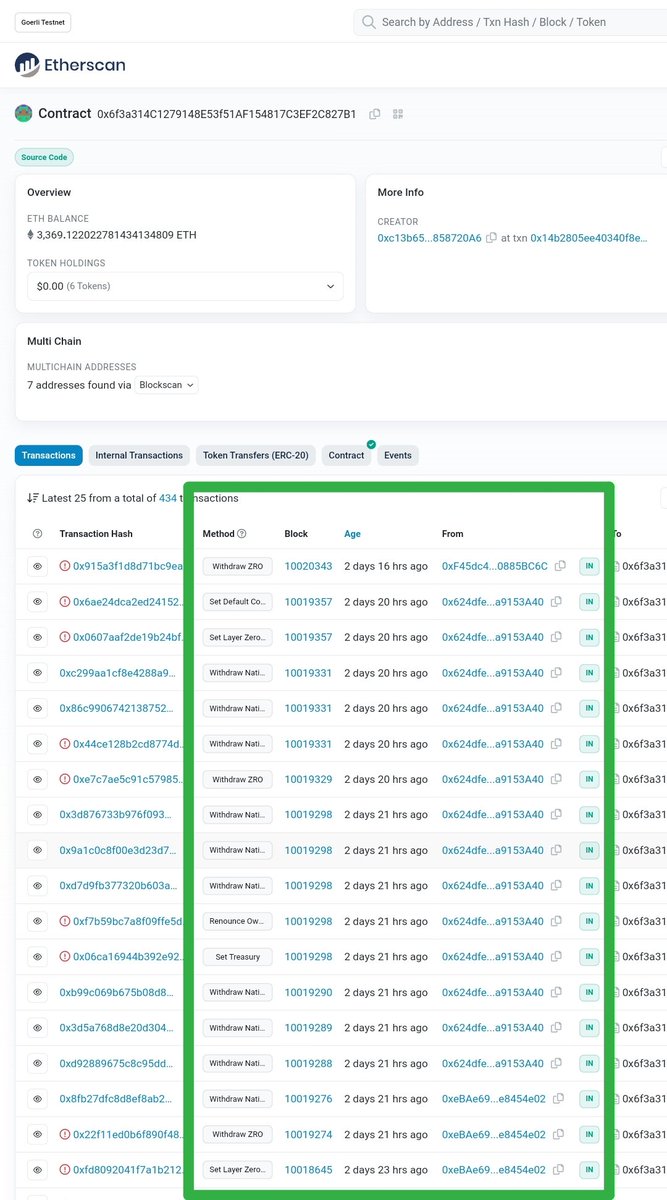
Task: Preview transaction 0x44ce128b2cd8774d with eye icon
Action: pyautogui.click(x=37, y=744)
